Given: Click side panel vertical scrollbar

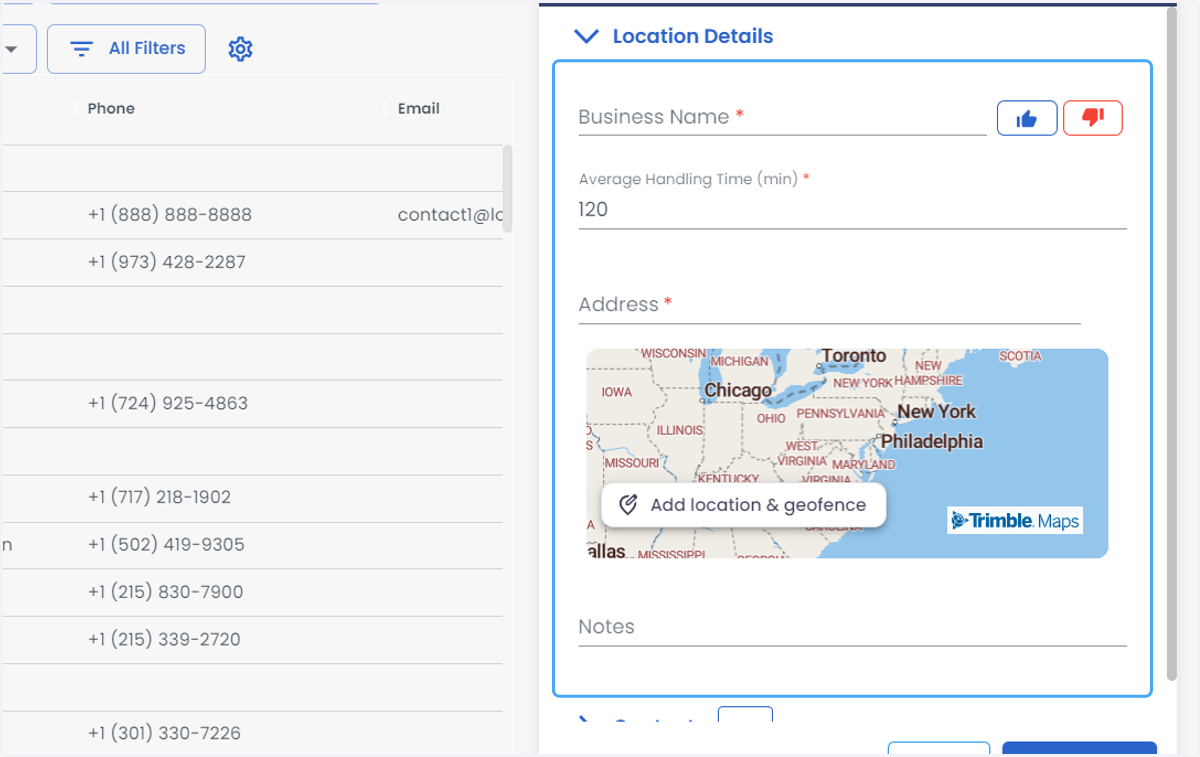Looking at the screenshot, I should [1172, 345].
